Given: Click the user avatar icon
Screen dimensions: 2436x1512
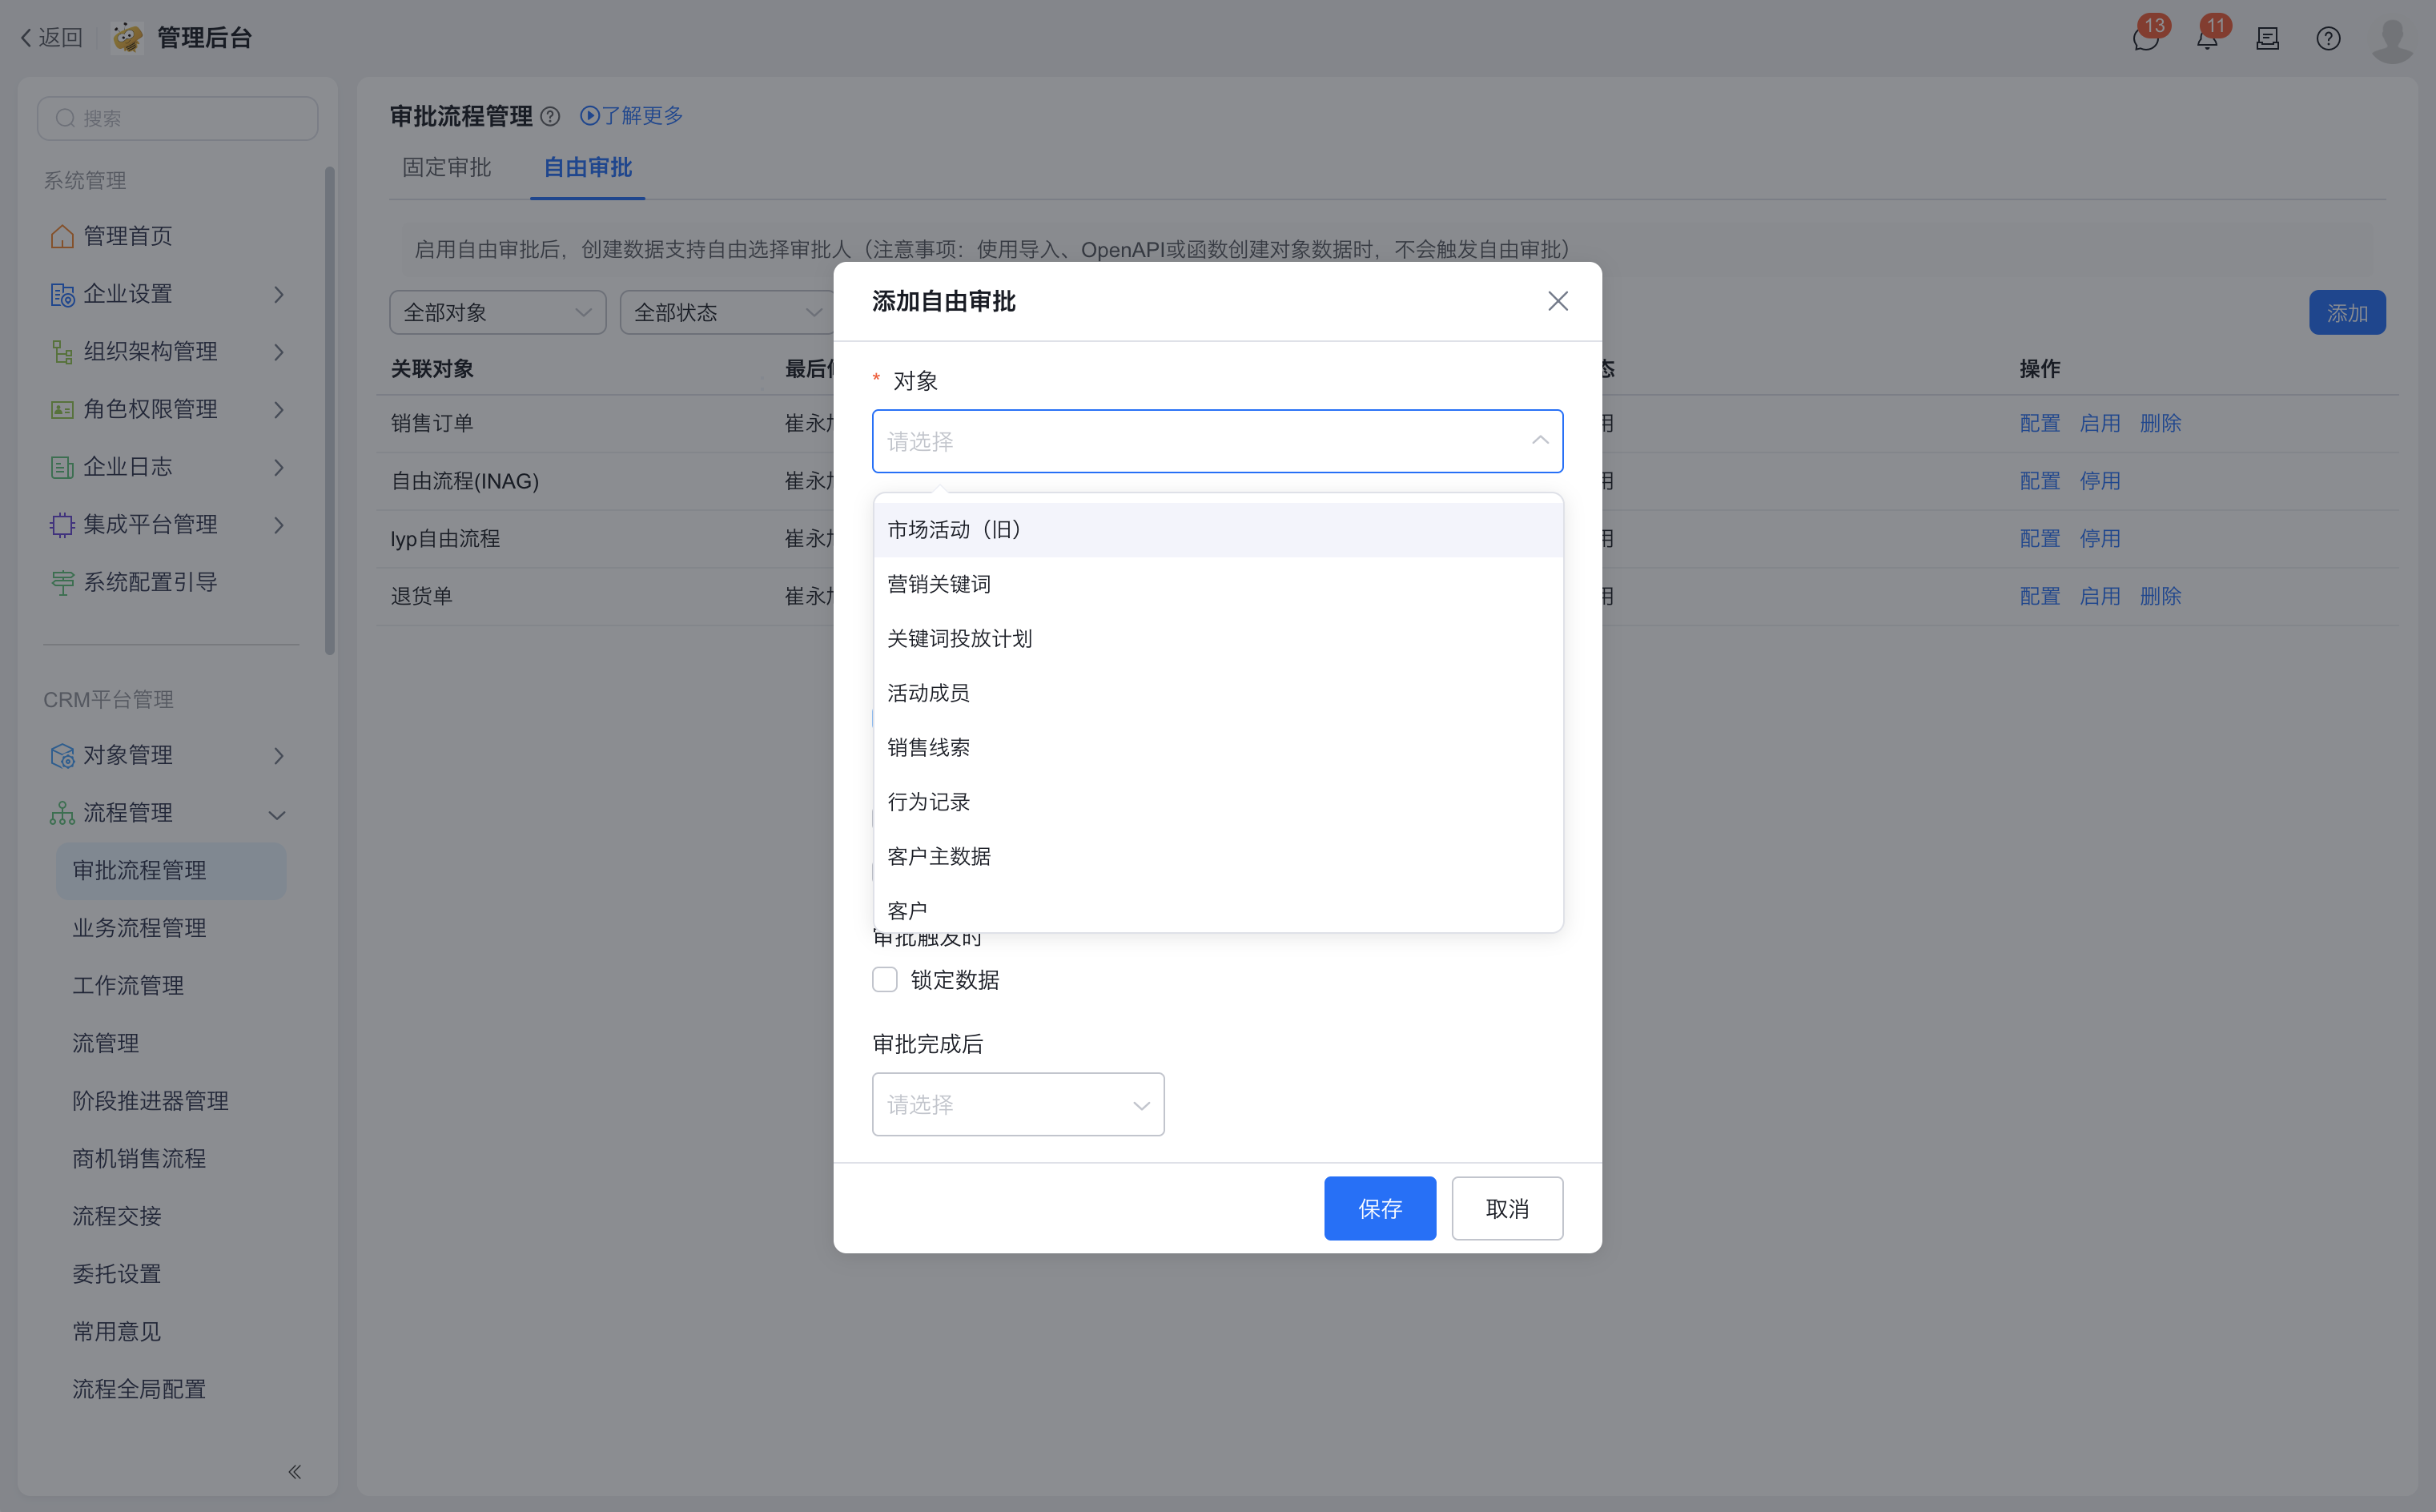Looking at the screenshot, I should [x=2392, y=39].
